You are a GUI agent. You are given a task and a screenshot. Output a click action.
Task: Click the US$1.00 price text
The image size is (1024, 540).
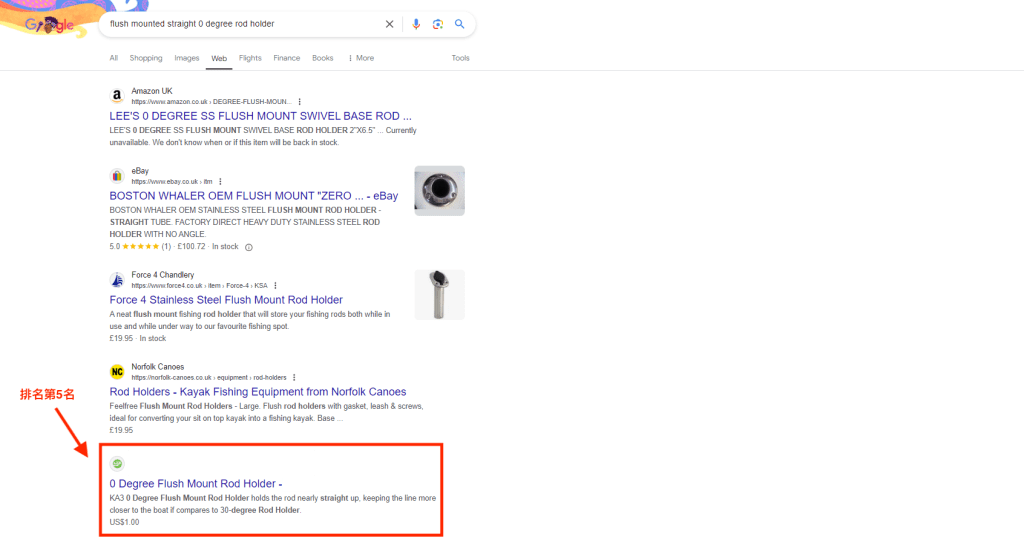124,522
